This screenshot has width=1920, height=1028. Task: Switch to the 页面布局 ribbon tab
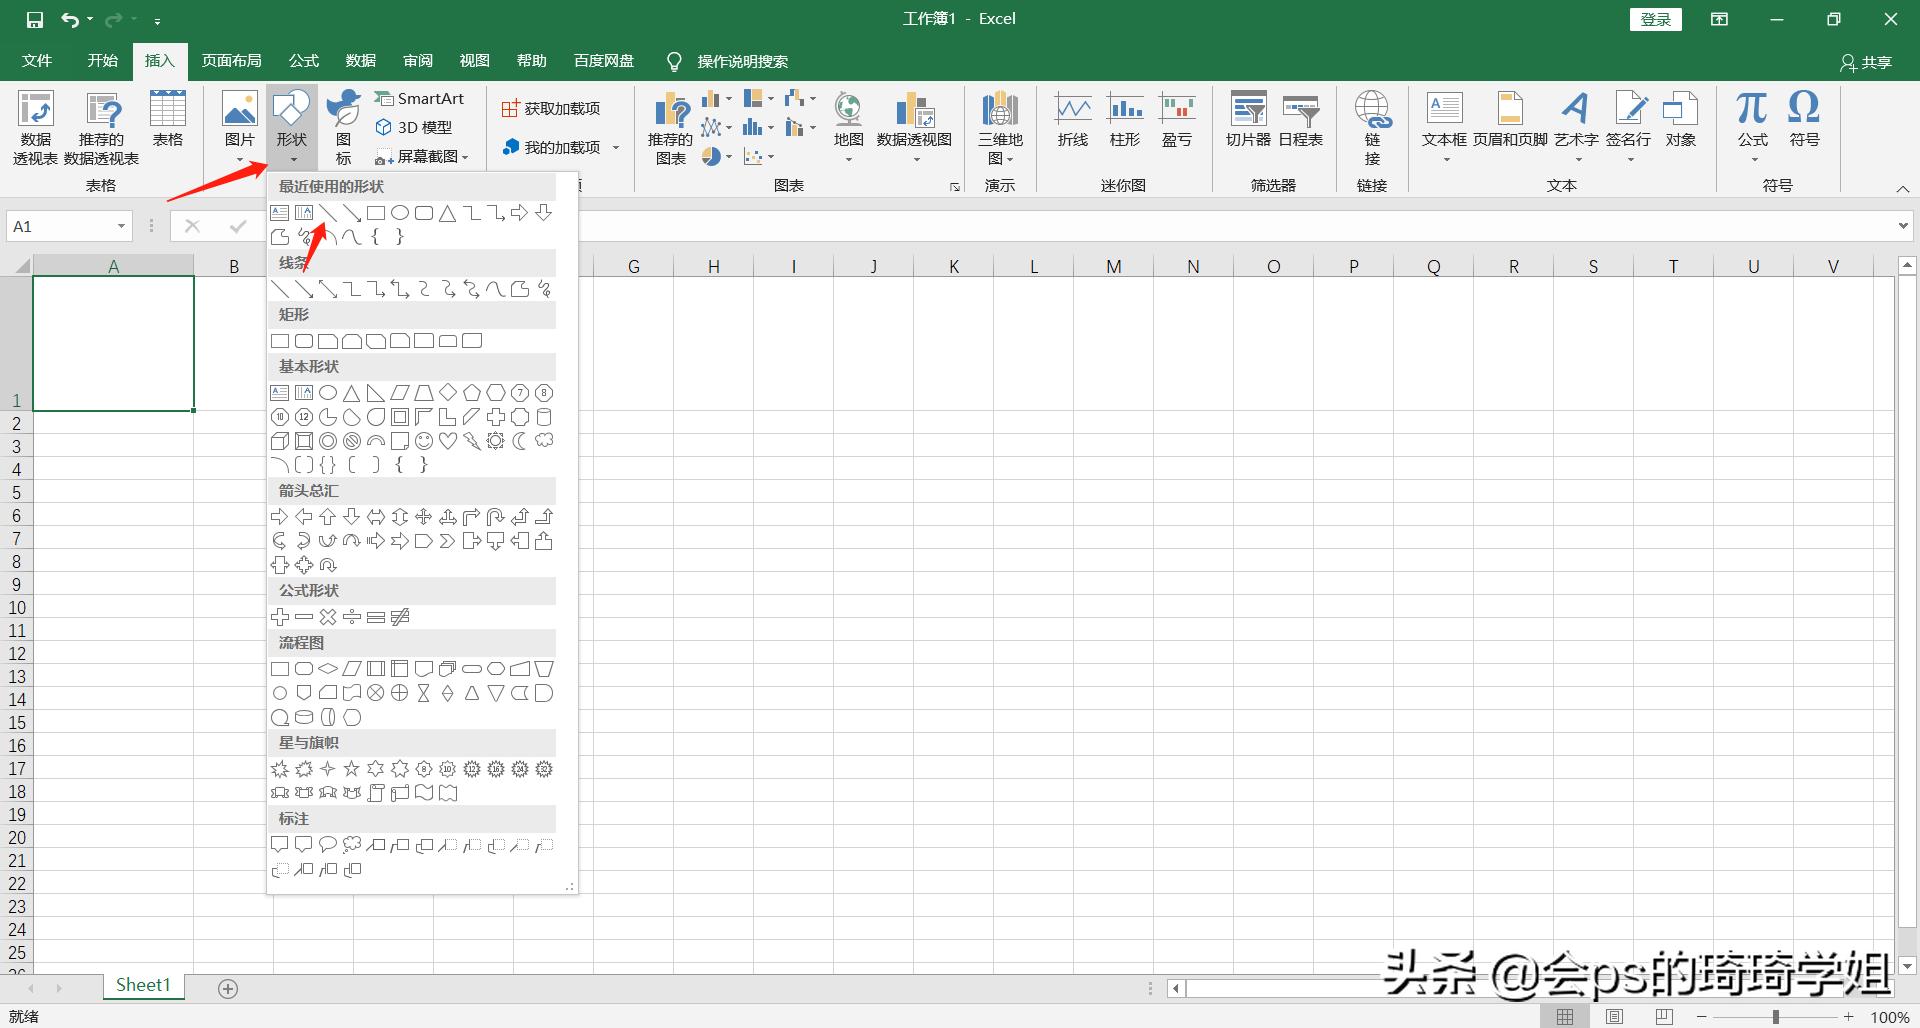pyautogui.click(x=231, y=61)
